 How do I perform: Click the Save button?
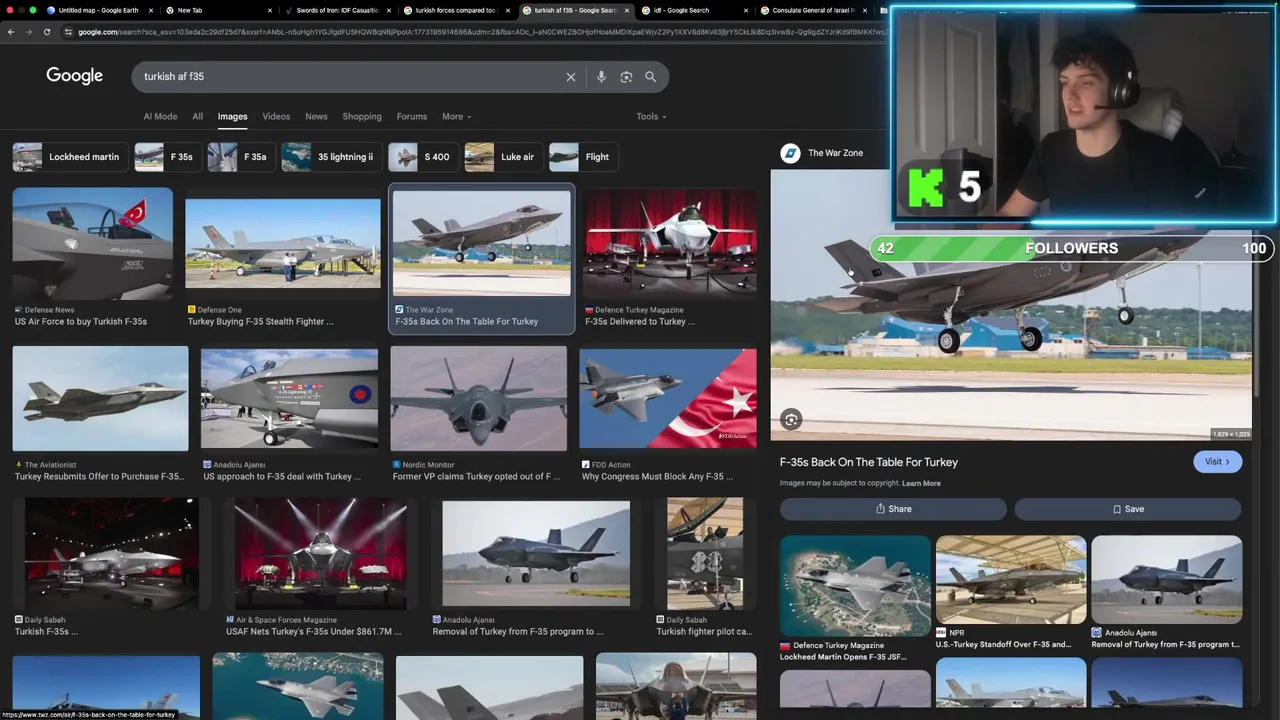coord(1128,509)
